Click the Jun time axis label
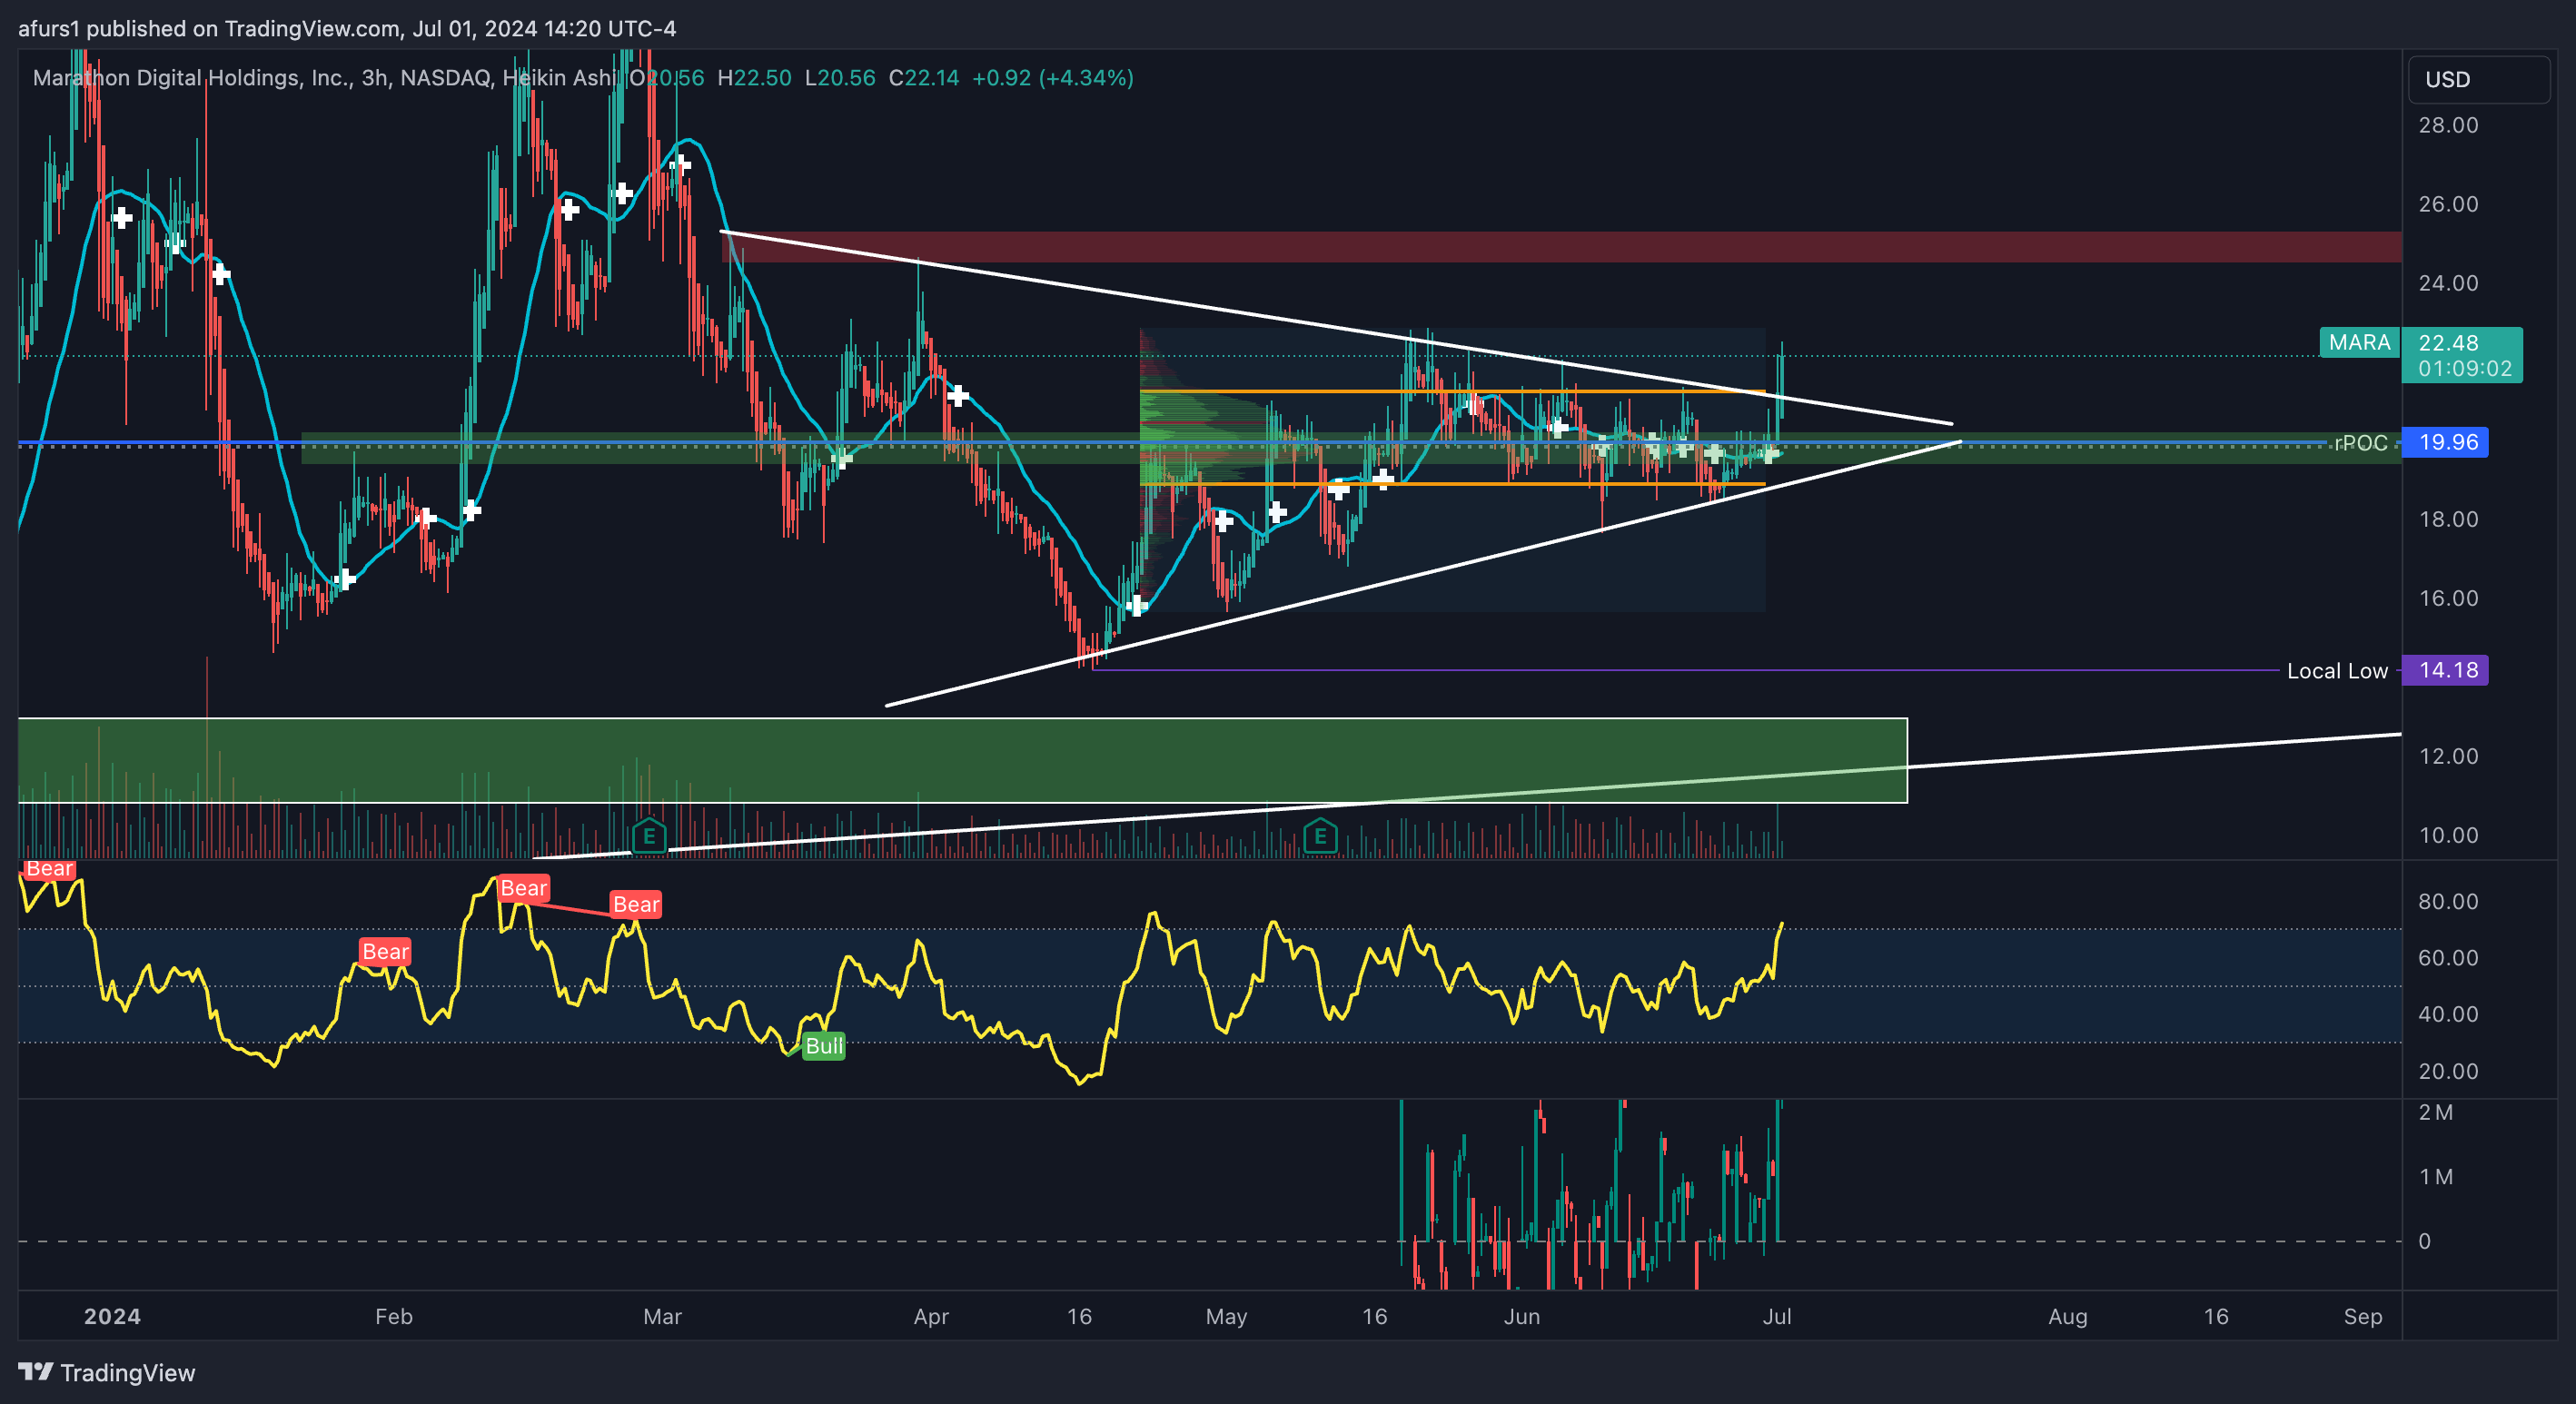The image size is (2576, 1404). pyautogui.click(x=1522, y=1316)
